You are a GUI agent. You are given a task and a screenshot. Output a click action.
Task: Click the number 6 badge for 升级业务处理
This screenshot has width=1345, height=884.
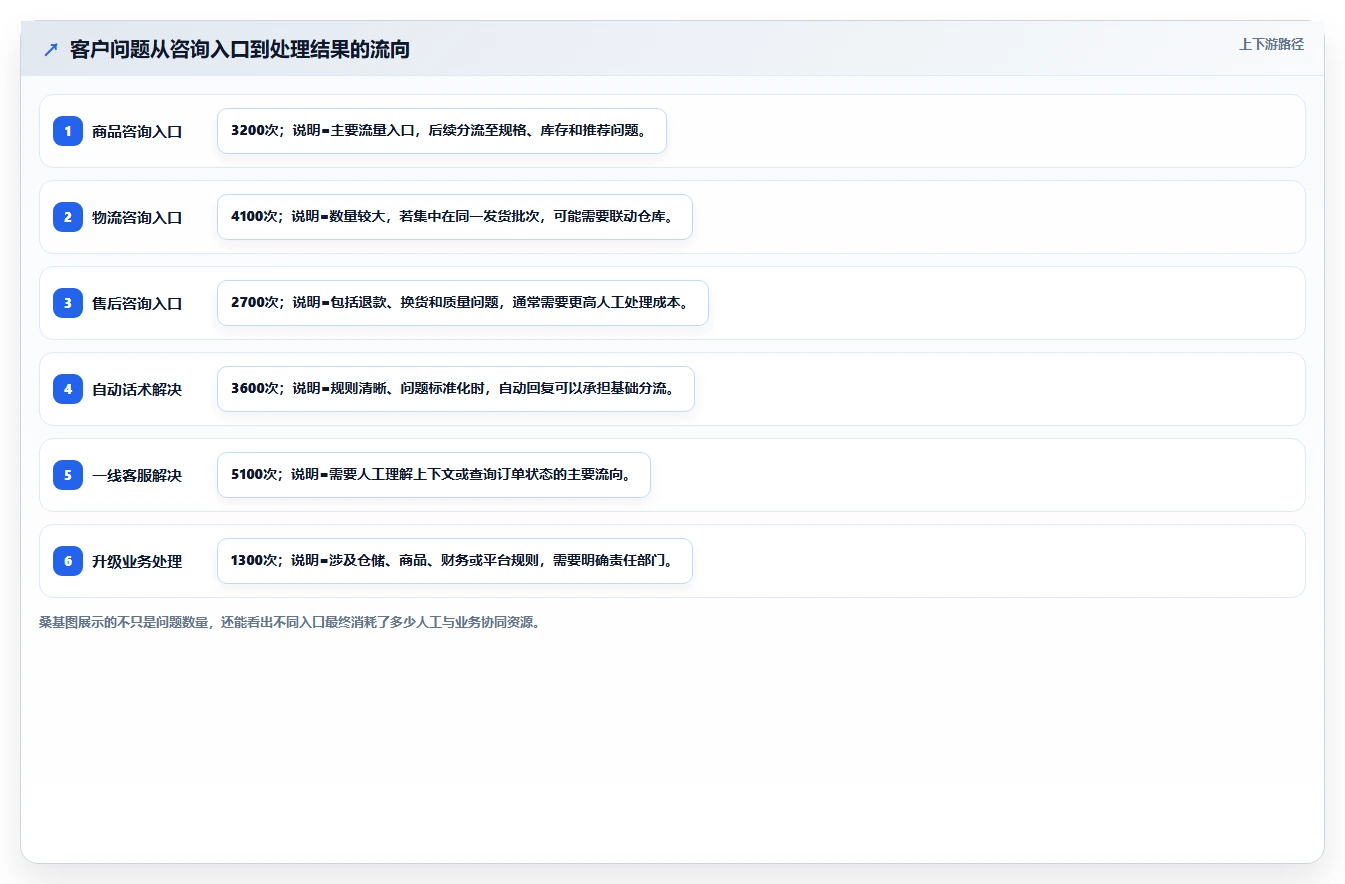point(68,561)
